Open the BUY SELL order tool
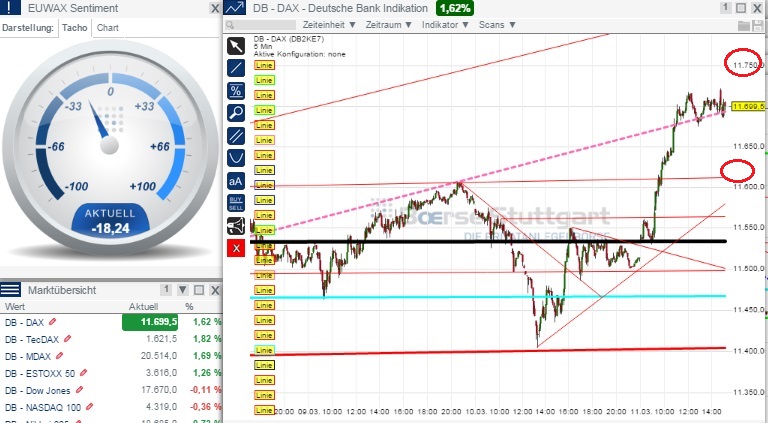The height and width of the screenshot is (423, 768). 236,203
